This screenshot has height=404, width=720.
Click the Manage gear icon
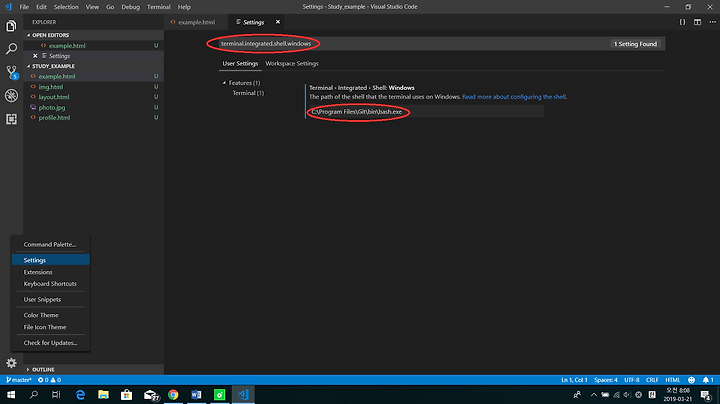coord(11,363)
